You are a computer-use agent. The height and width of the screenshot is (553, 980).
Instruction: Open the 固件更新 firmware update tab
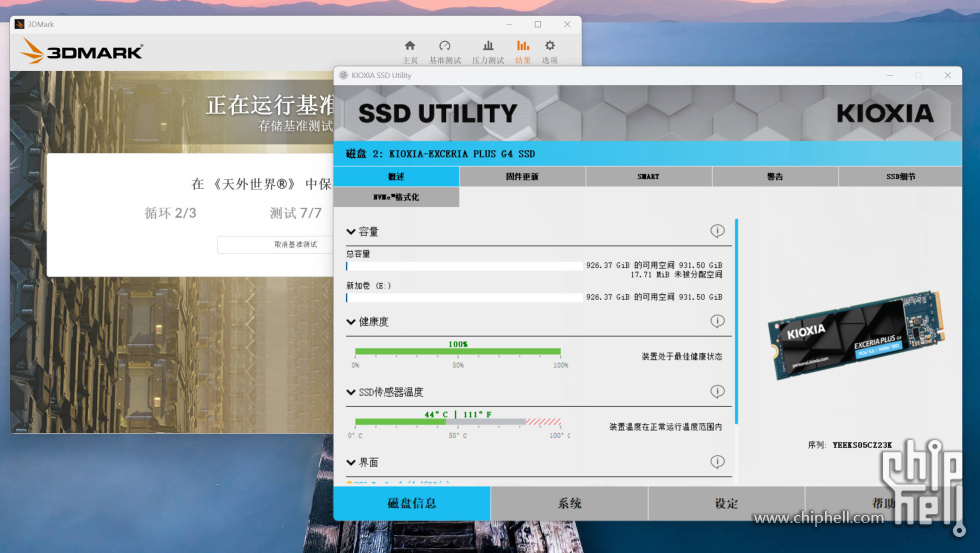(x=522, y=176)
